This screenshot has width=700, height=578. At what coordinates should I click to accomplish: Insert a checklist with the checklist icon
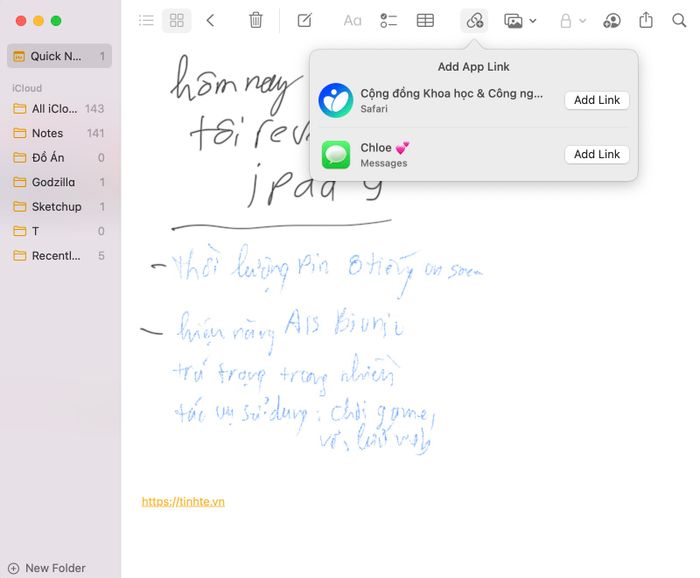point(388,21)
